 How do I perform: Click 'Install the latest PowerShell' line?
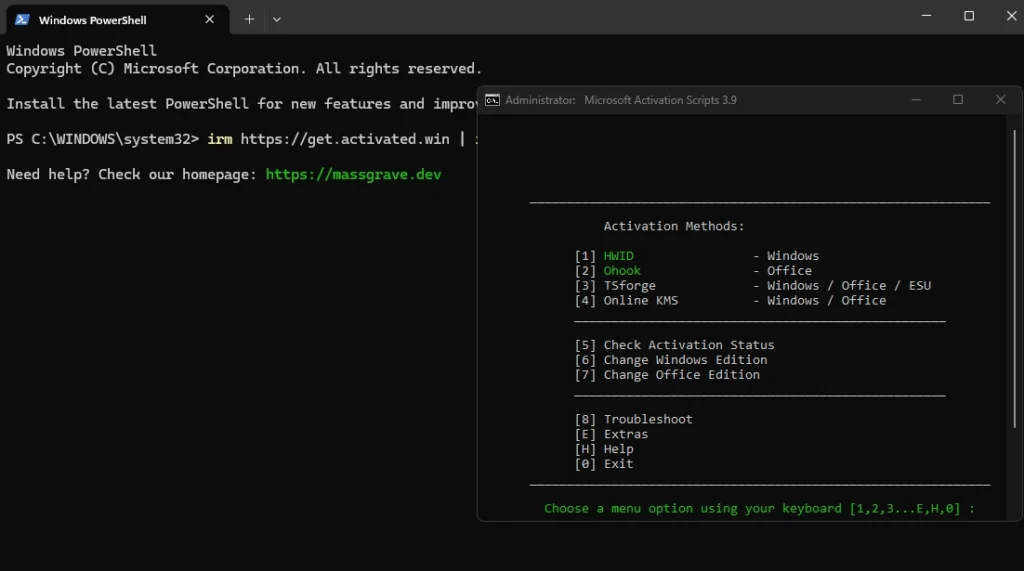(242, 104)
